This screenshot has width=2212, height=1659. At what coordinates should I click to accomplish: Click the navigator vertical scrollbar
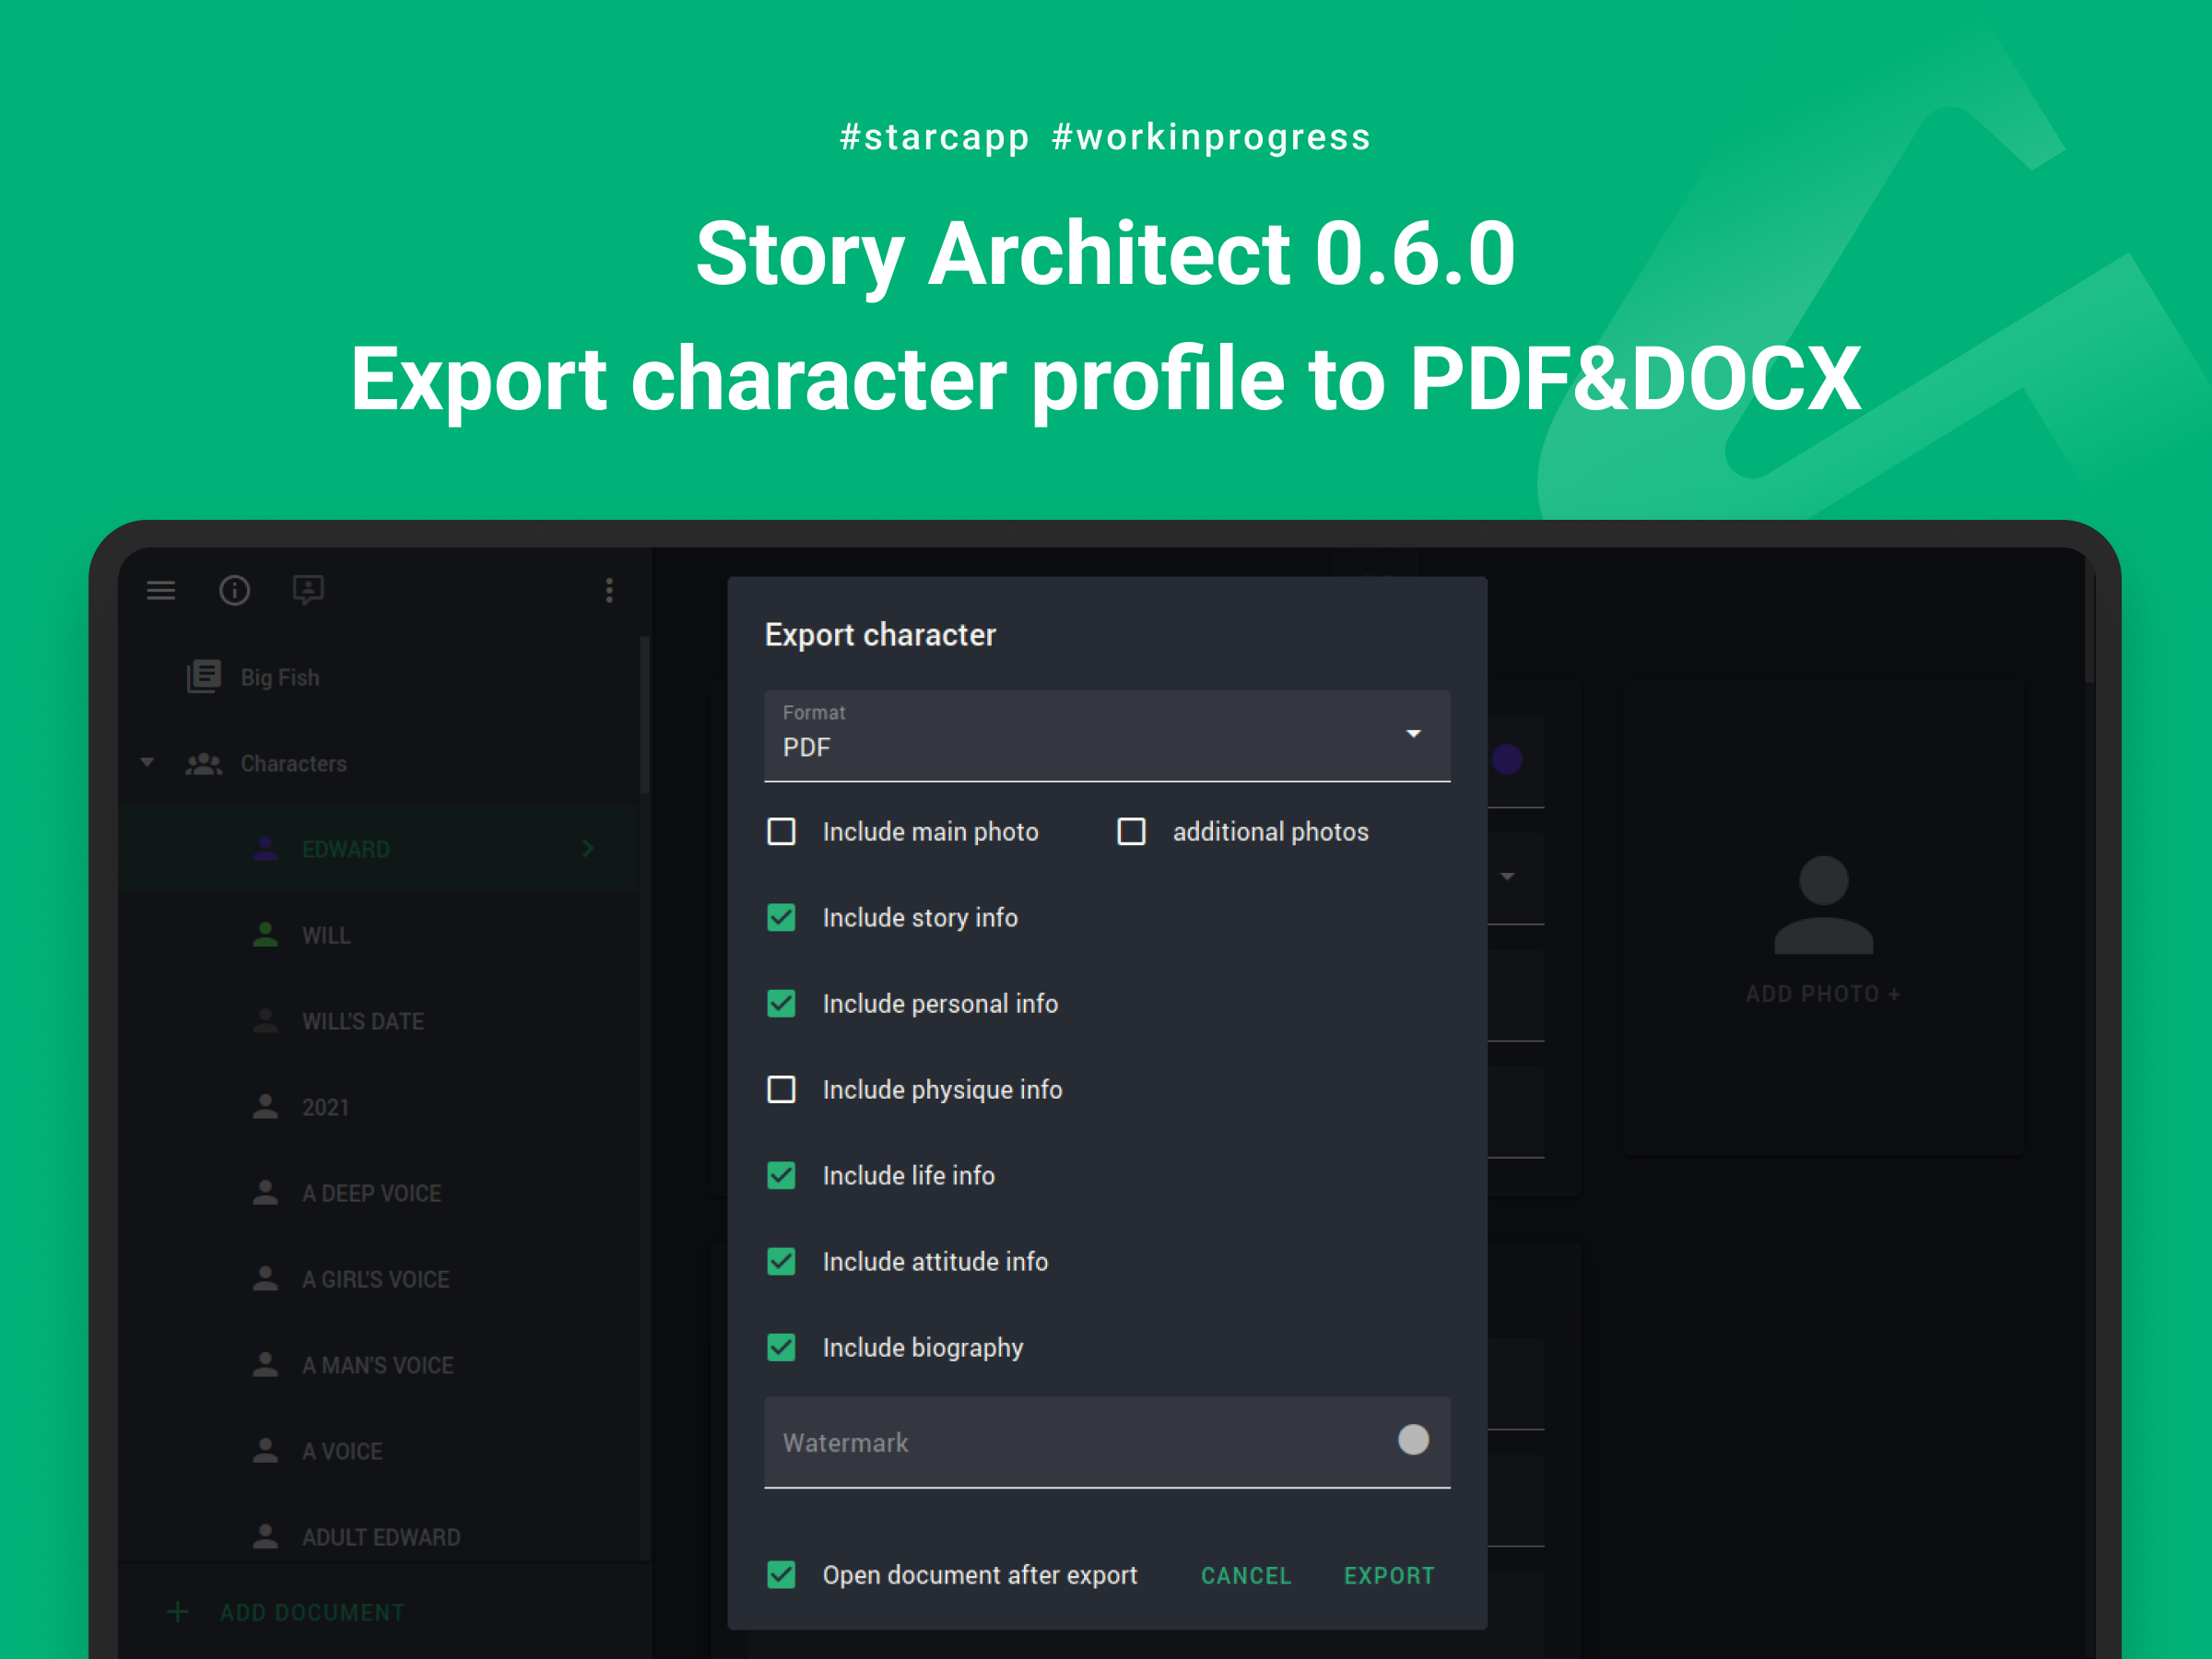645,715
